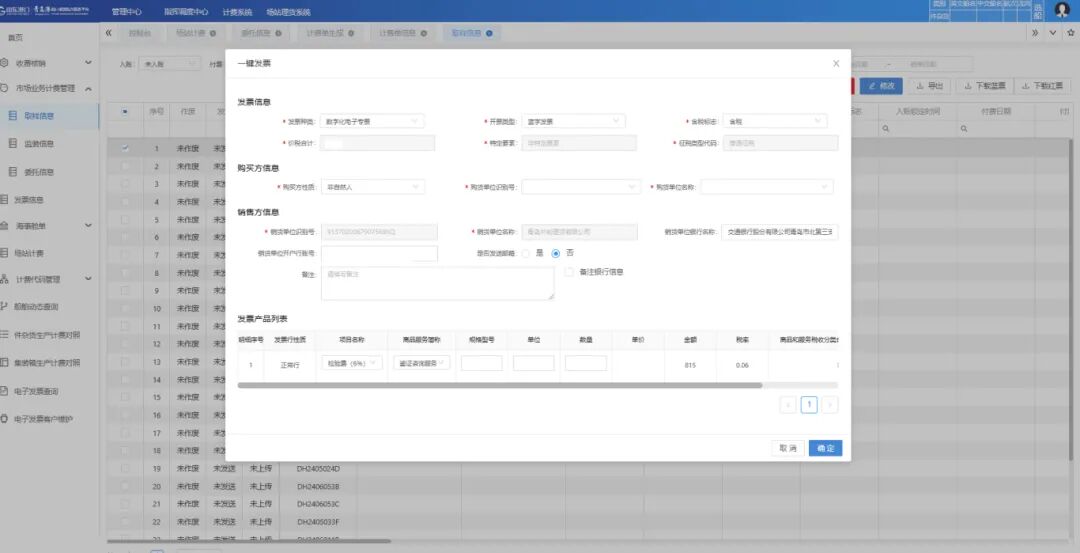Confirm the invoice with 确定 button

pyautogui.click(x=825, y=448)
